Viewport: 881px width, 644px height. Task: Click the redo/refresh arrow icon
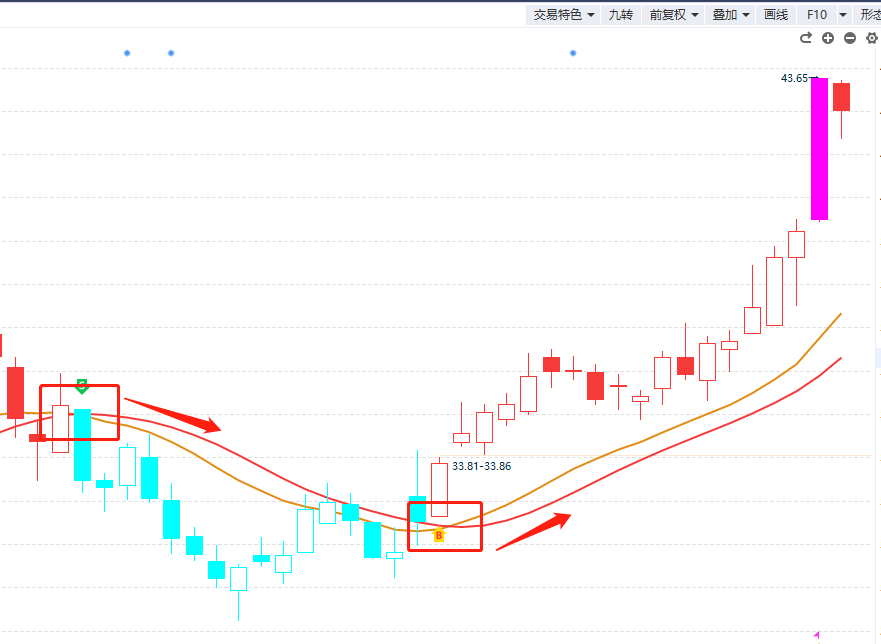806,38
